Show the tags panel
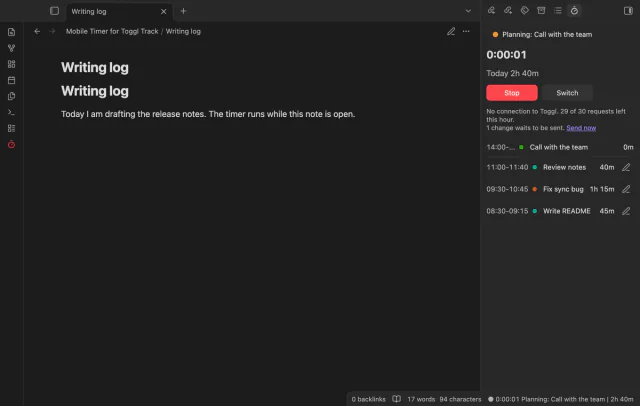 (524, 11)
